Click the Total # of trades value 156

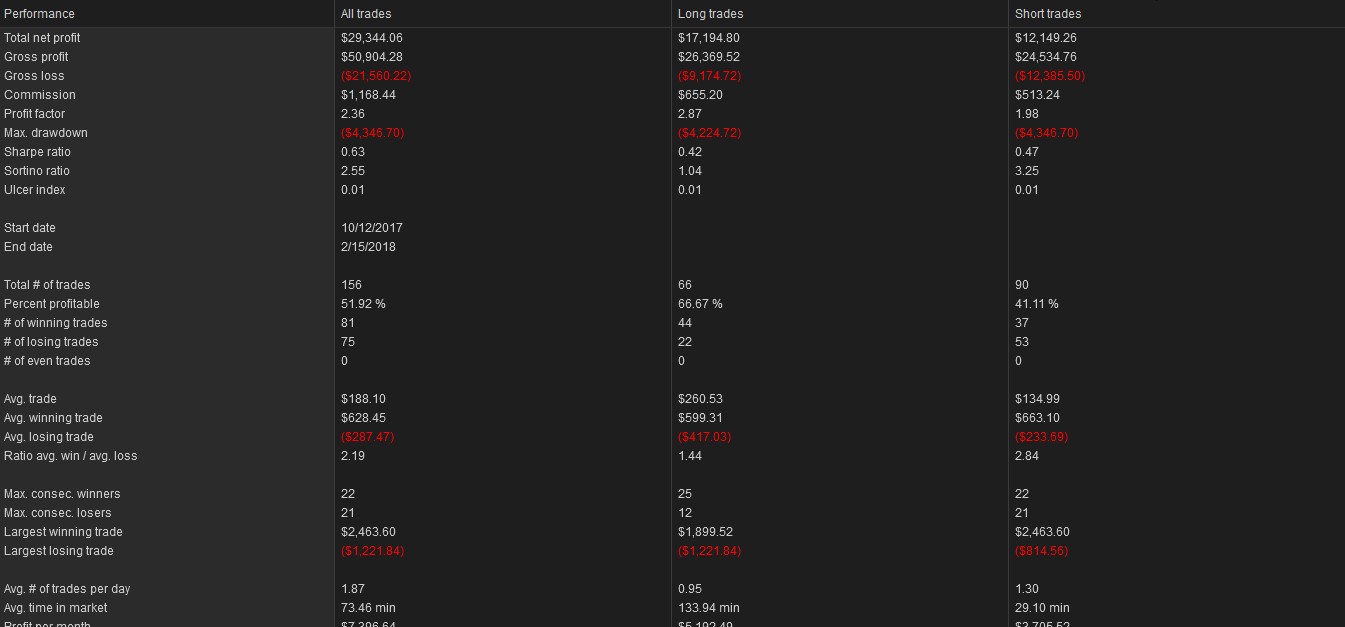pyautogui.click(x=351, y=285)
